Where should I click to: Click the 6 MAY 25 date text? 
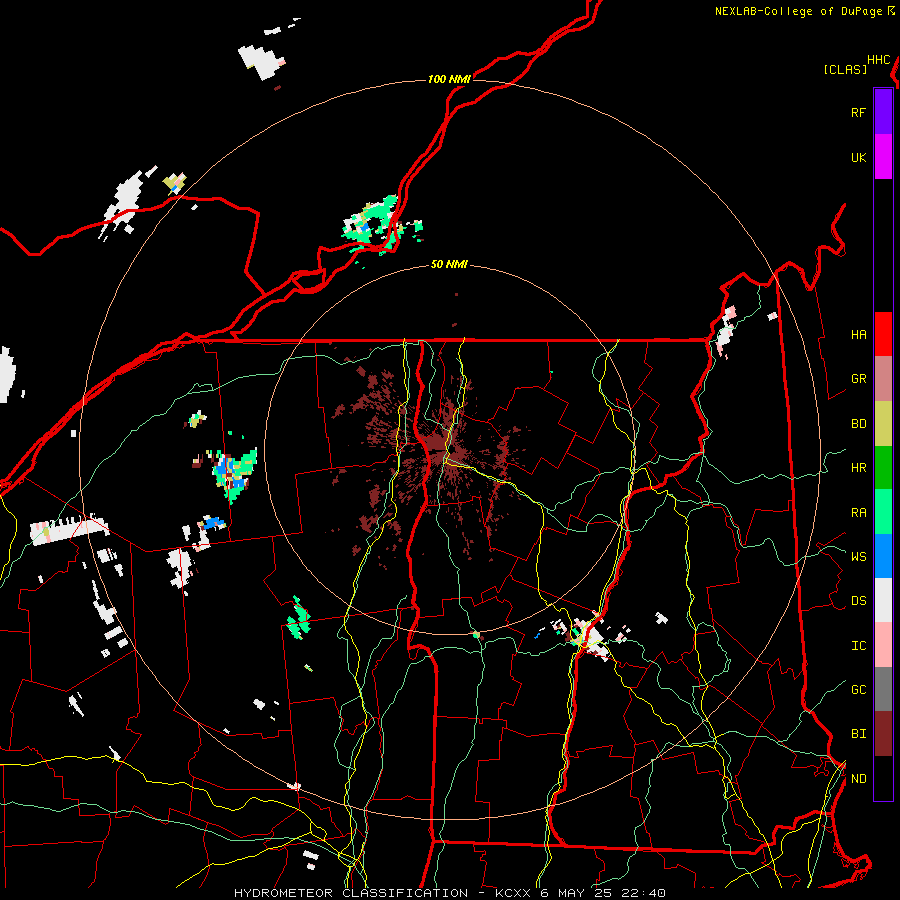pos(581,893)
